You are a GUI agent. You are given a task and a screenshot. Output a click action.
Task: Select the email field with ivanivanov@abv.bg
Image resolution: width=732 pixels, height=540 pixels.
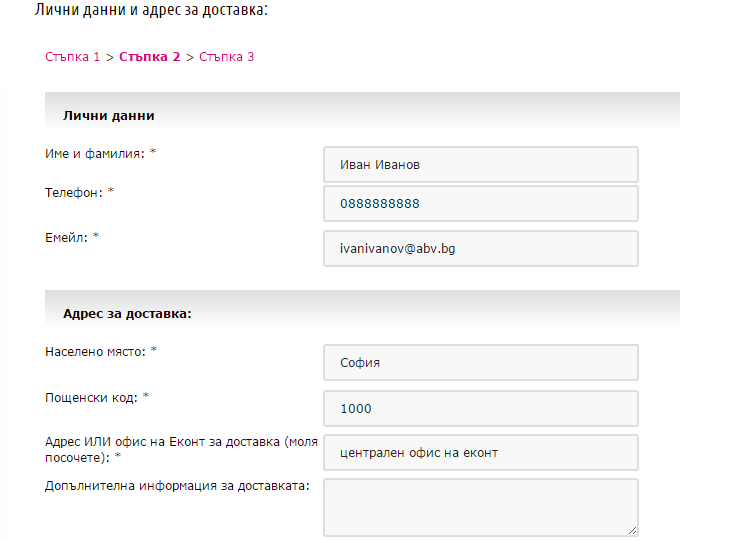coord(481,248)
